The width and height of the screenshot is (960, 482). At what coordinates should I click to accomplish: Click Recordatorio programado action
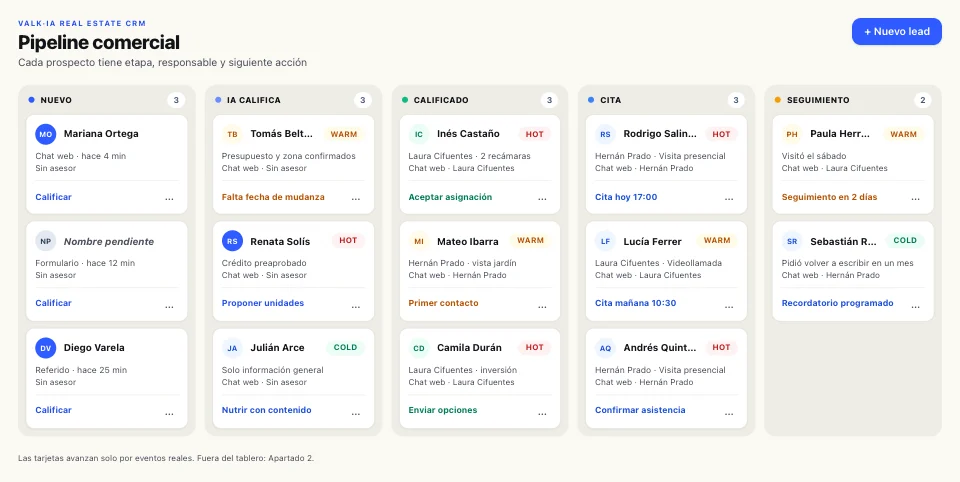(x=837, y=303)
